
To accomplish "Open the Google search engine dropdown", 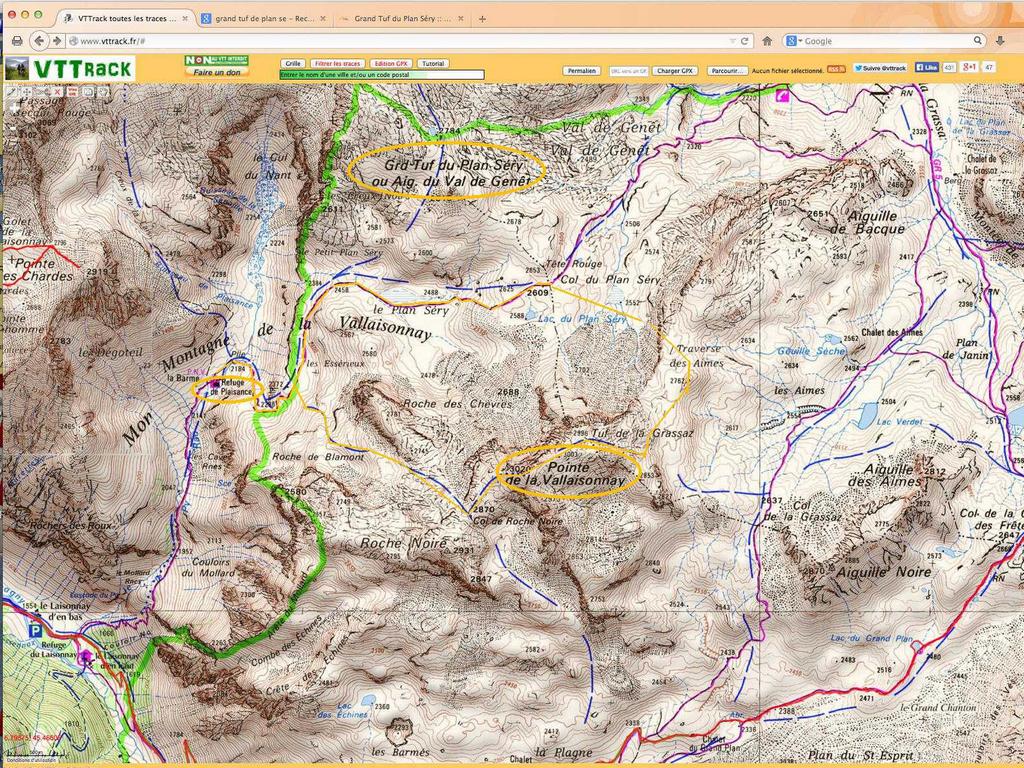I will [x=793, y=41].
